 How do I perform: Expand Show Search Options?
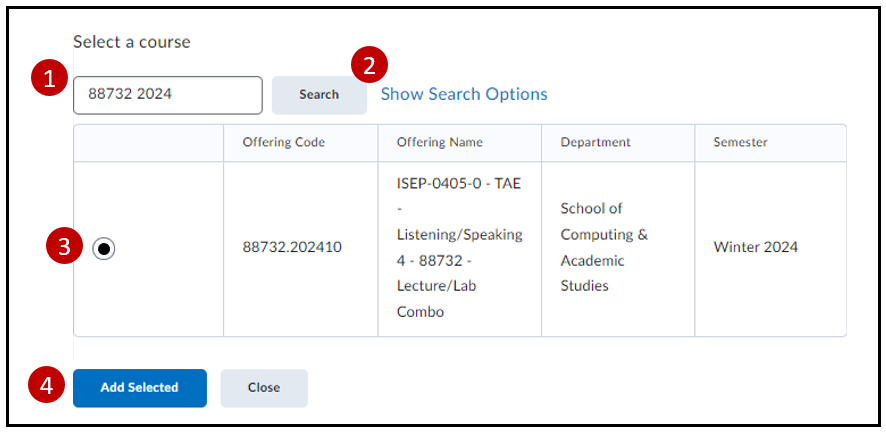point(464,94)
